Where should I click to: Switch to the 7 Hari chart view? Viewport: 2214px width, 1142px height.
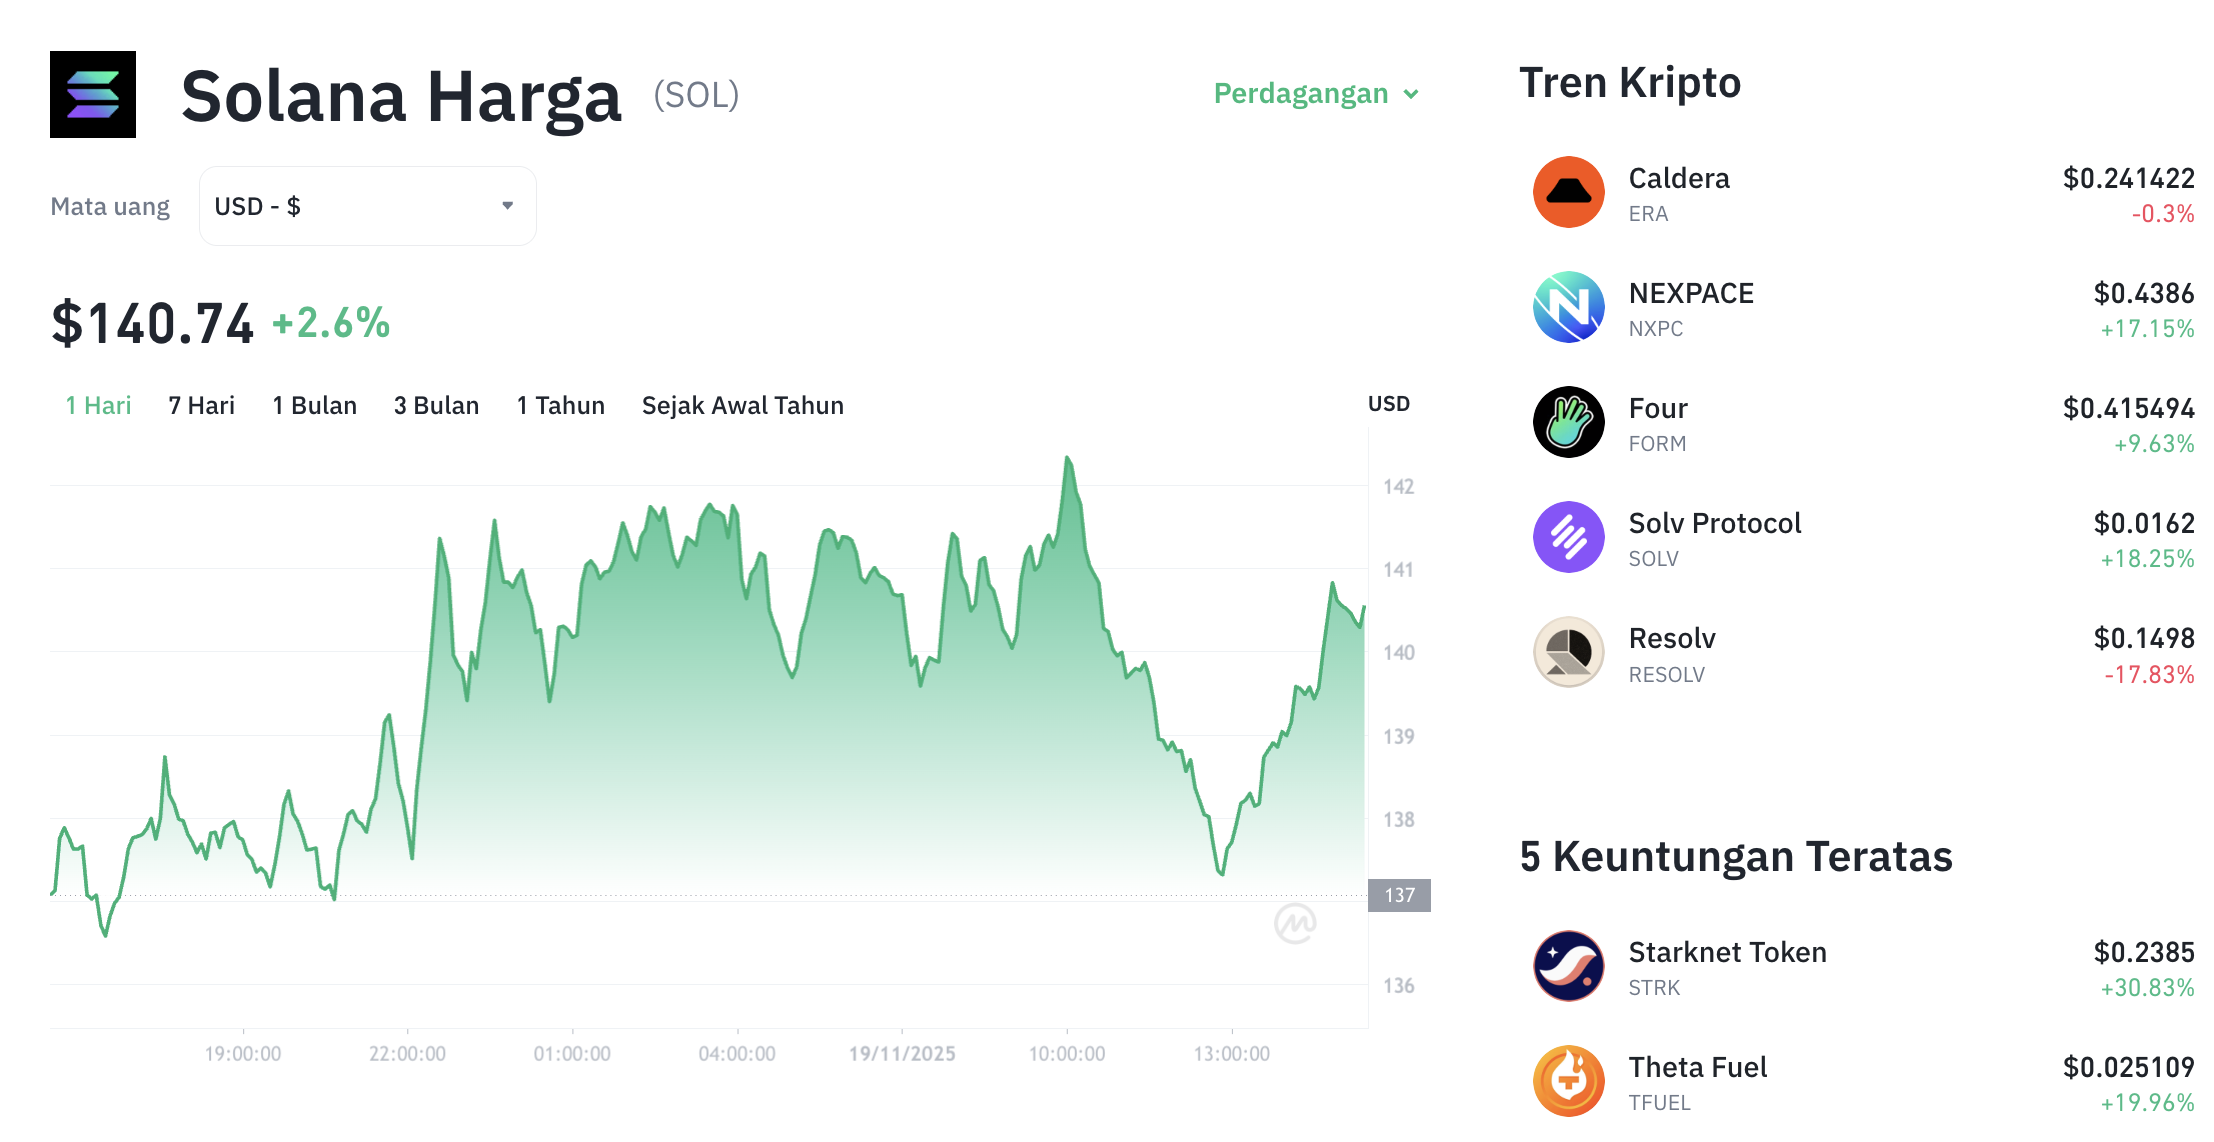(x=200, y=405)
